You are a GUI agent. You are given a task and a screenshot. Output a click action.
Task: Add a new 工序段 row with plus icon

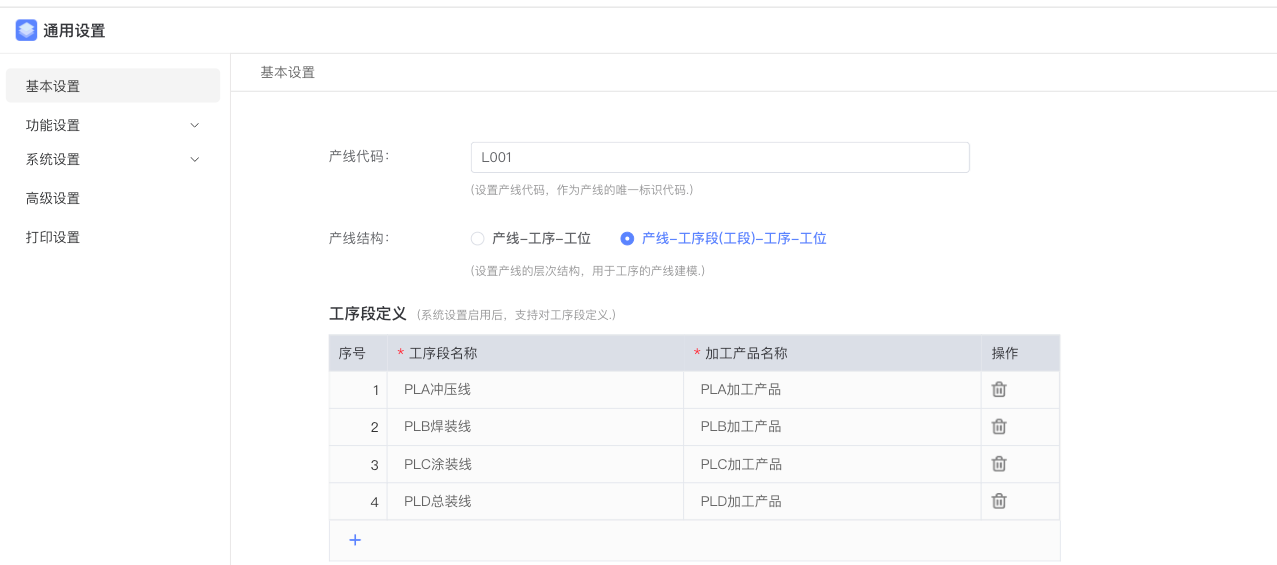[x=354, y=540]
